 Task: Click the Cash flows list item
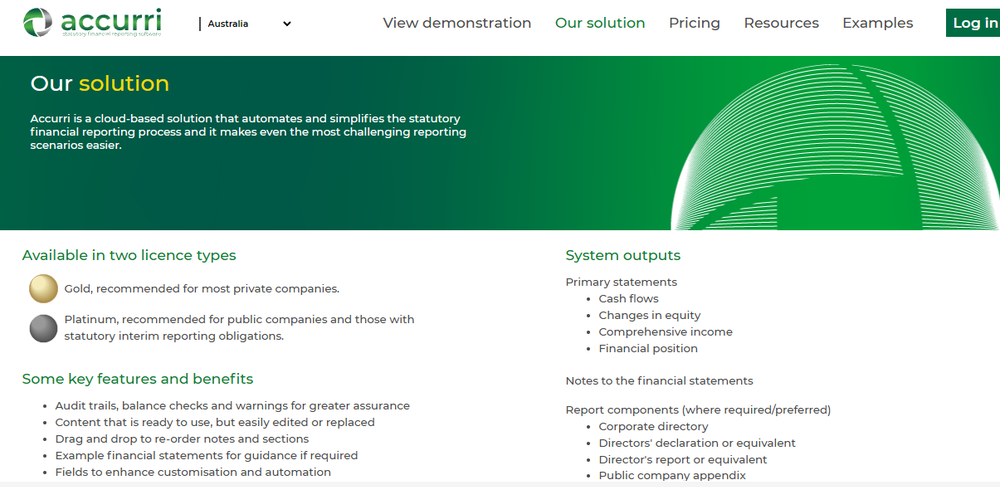click(x=628, y=299)
